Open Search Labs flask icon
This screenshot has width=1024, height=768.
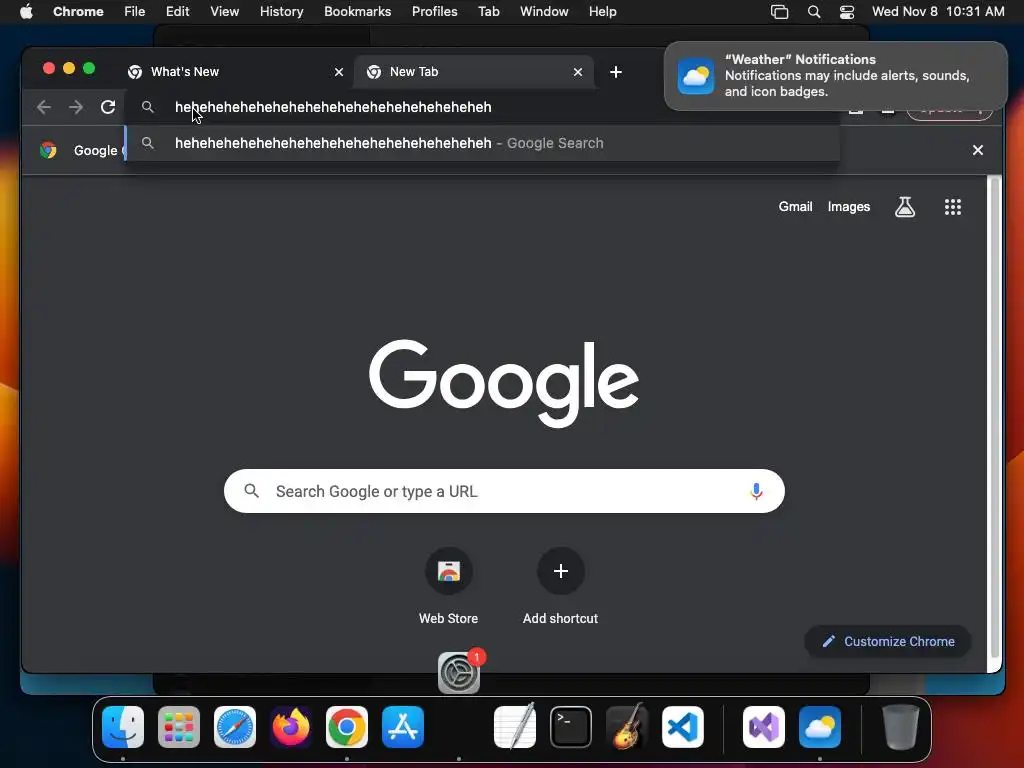905,207
